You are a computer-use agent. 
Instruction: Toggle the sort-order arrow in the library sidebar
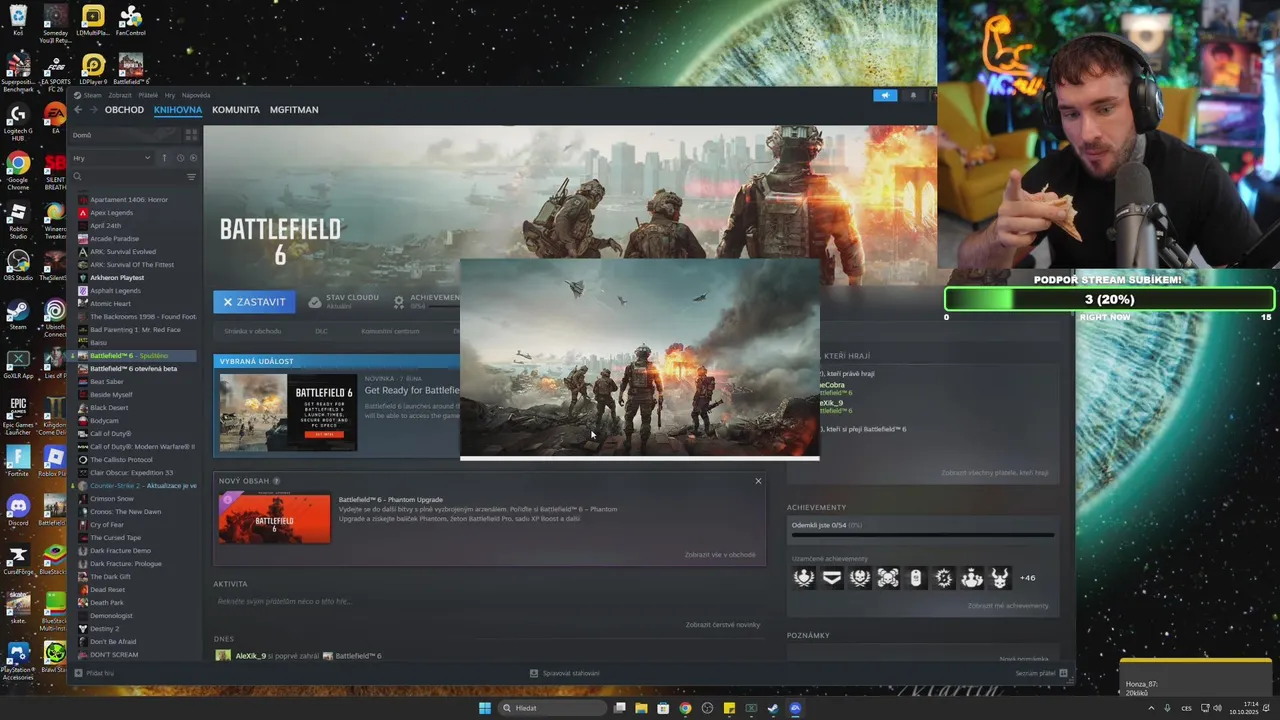pyautogui.click(x=165, y=158)
